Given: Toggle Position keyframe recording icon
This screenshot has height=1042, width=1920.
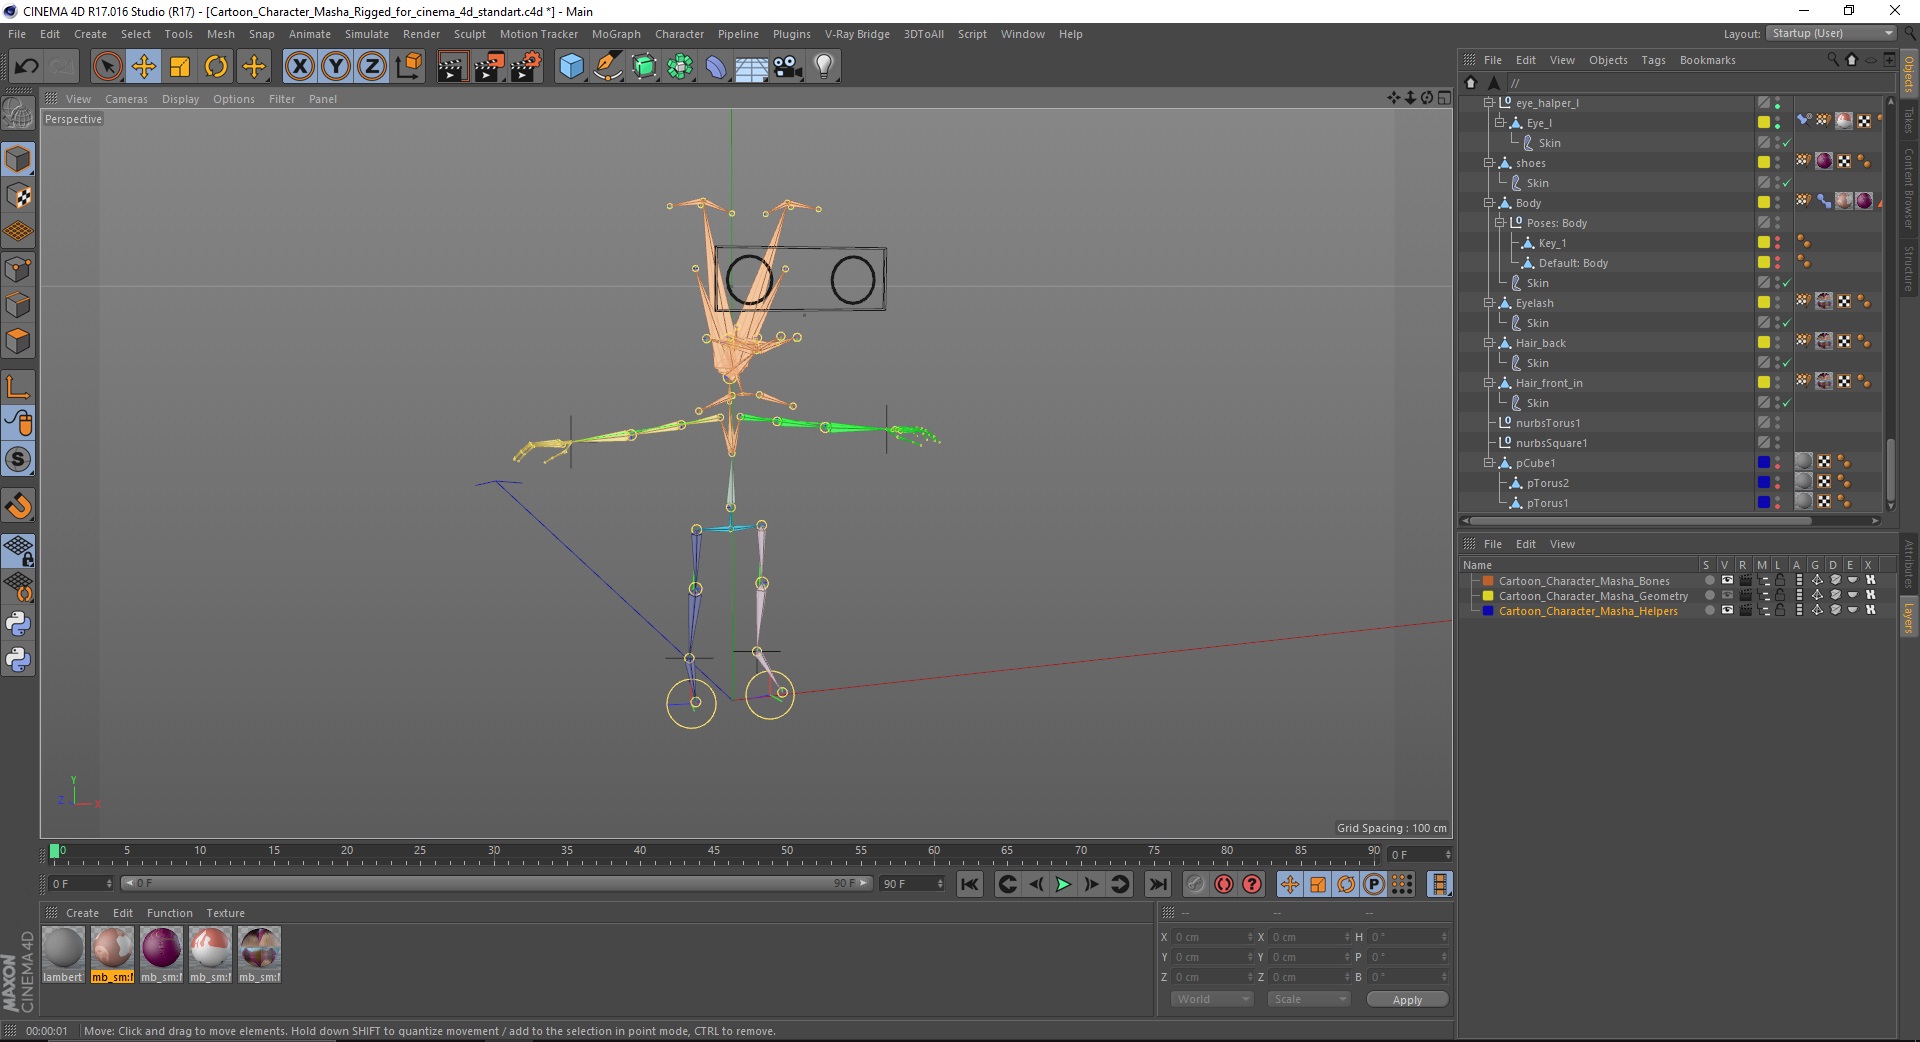Looking at the screenshot, I should tap(1290, 884).
